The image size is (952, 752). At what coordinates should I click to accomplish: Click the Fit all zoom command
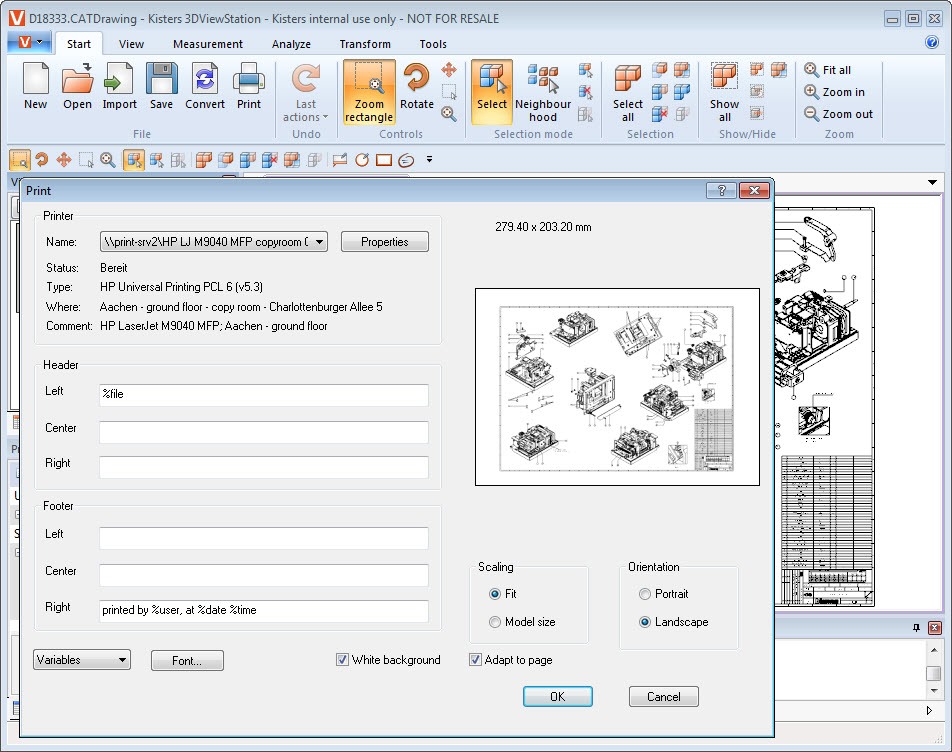[828, 70]
